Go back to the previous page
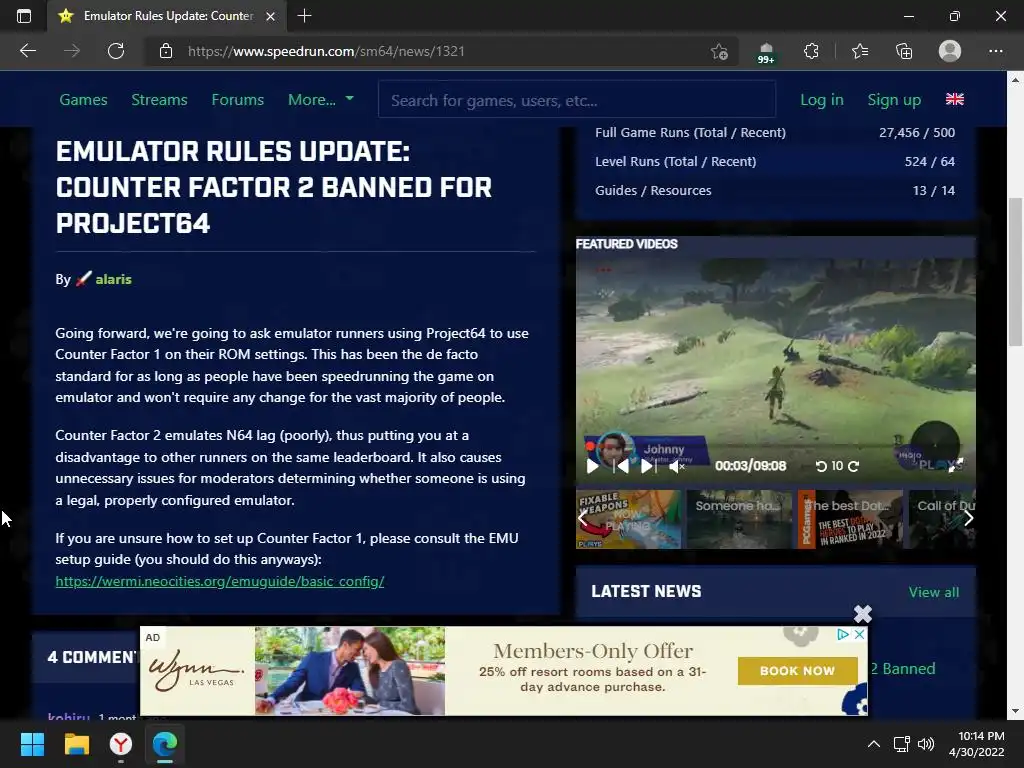The width and height of the screenshot is (1024, 768). (x=27, y=51)
